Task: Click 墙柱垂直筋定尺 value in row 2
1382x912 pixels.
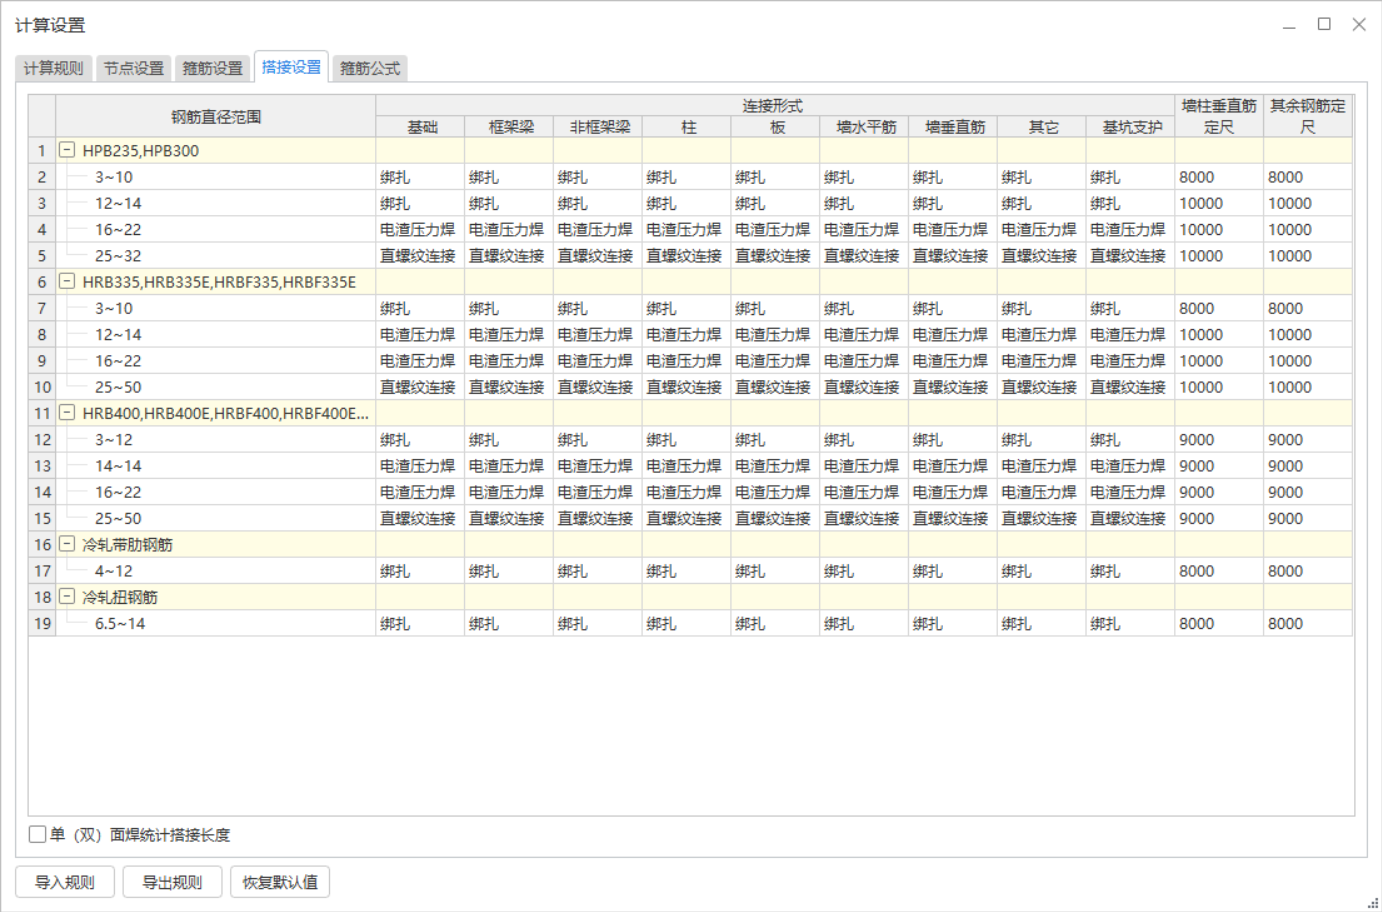Action: tap(1219, 177)
